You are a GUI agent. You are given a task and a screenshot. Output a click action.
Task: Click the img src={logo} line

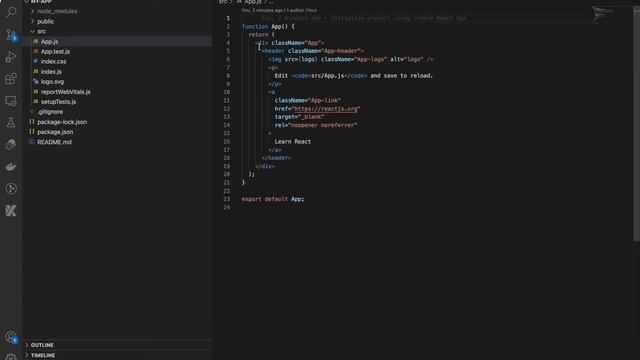[351, 59]
